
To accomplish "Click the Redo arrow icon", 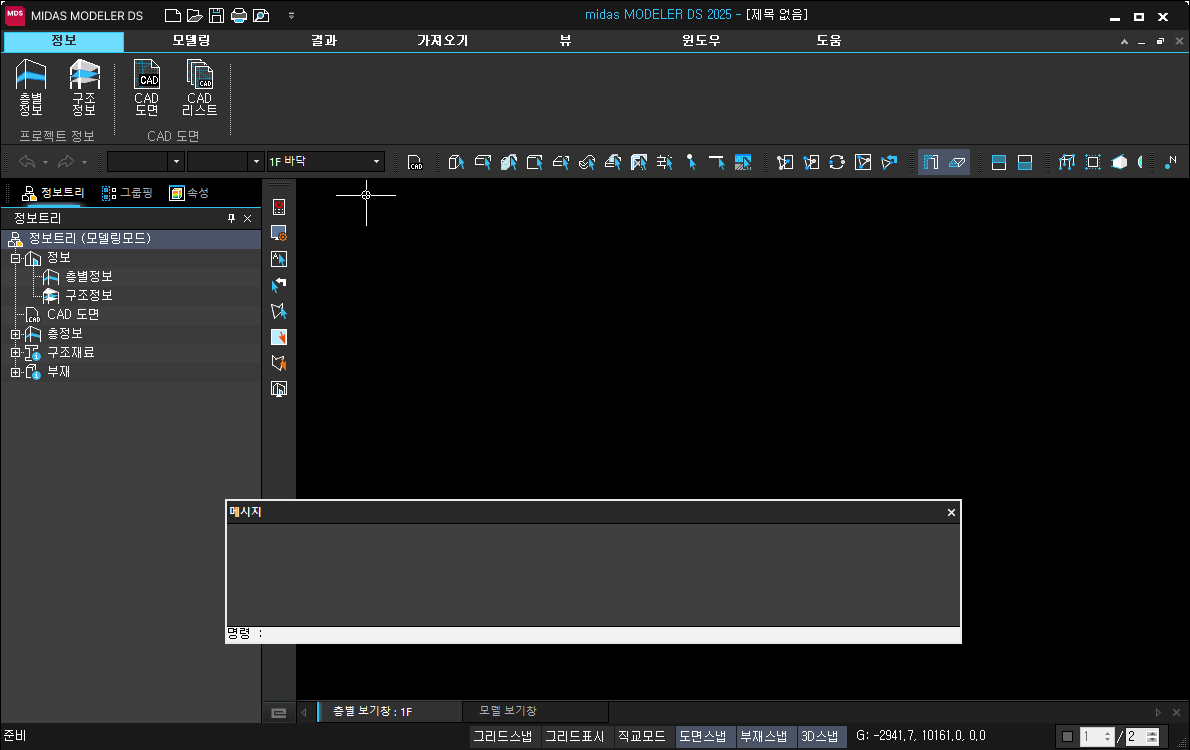I will (x=66, y=162).
